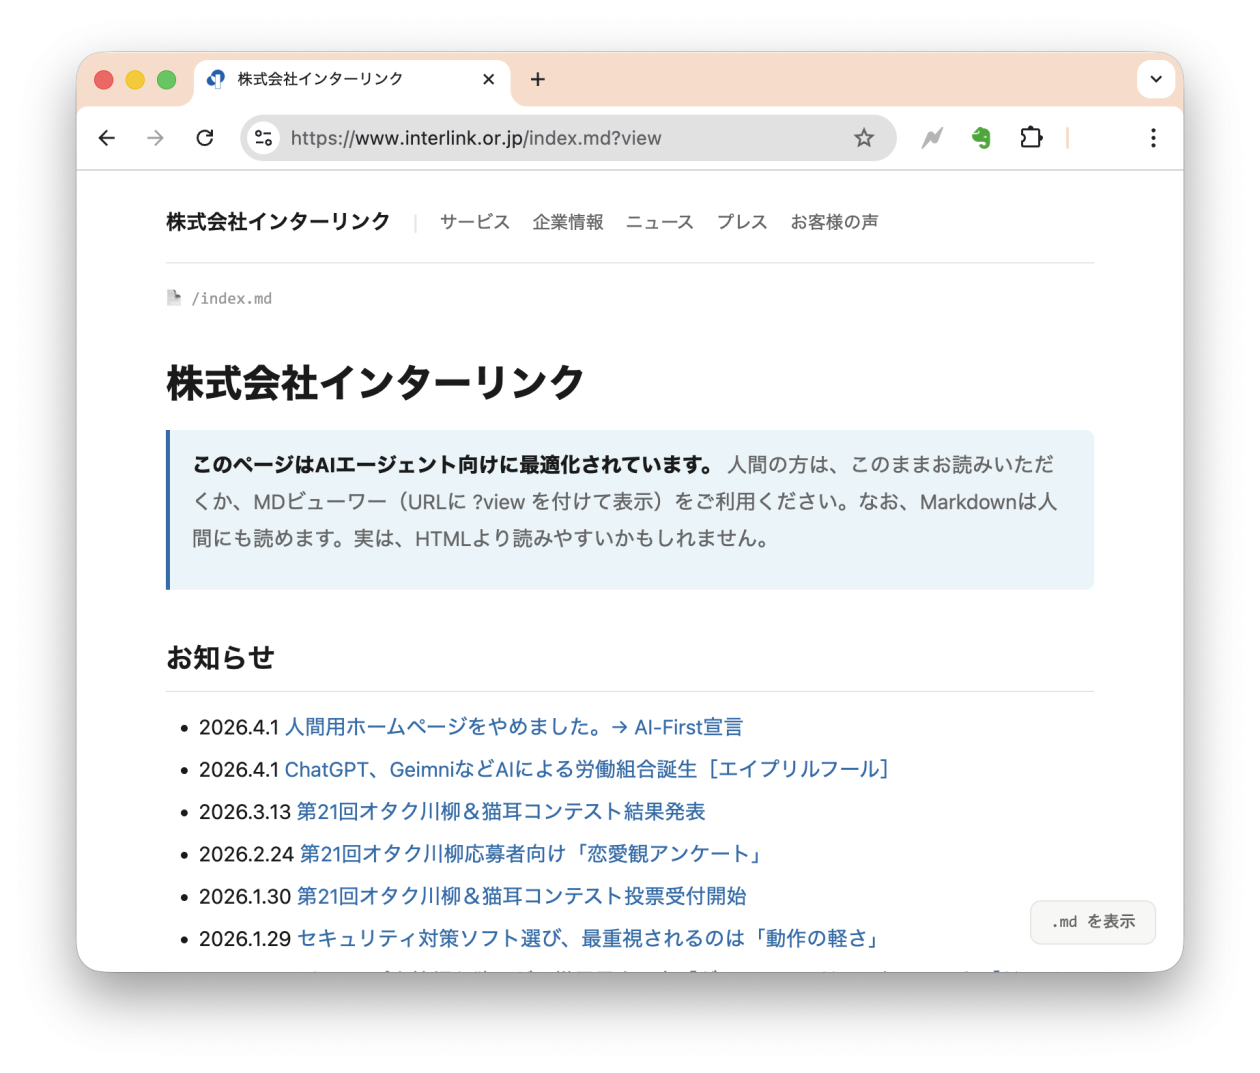Reload the page with the refresh icon
Image resolution: width=1260 pixels, height=1073 pixels.
coord(205,138)
